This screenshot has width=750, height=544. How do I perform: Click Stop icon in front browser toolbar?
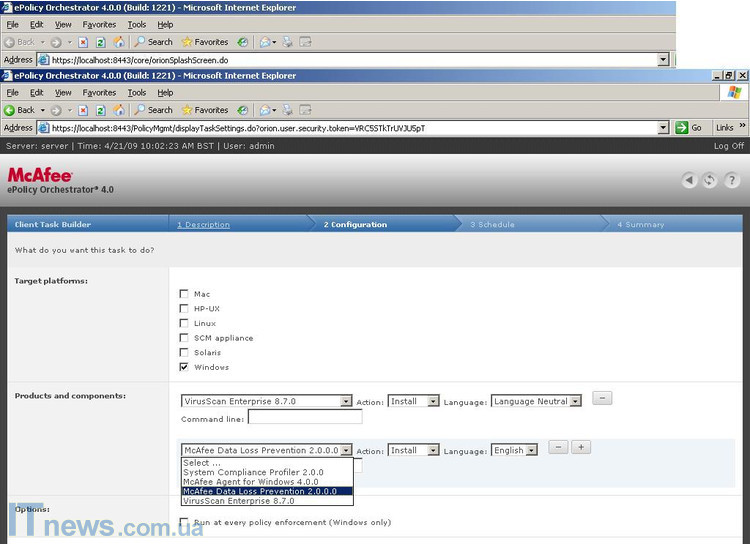tap(83, 110)
